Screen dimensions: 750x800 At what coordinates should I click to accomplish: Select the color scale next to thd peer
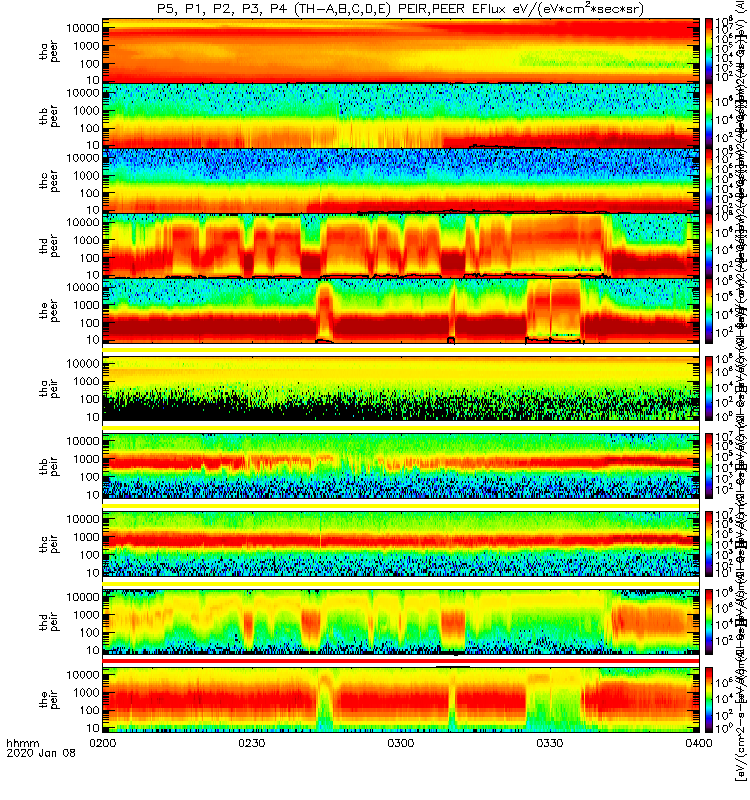[x=709, y=245]
